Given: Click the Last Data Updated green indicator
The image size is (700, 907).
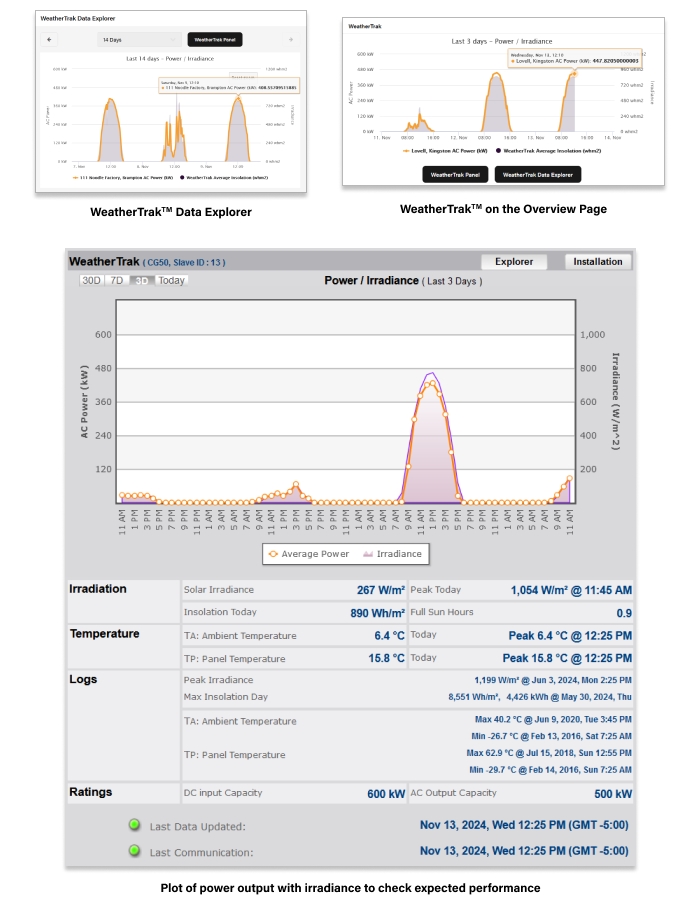Looking at the screenshot, I should pos(133,825).
